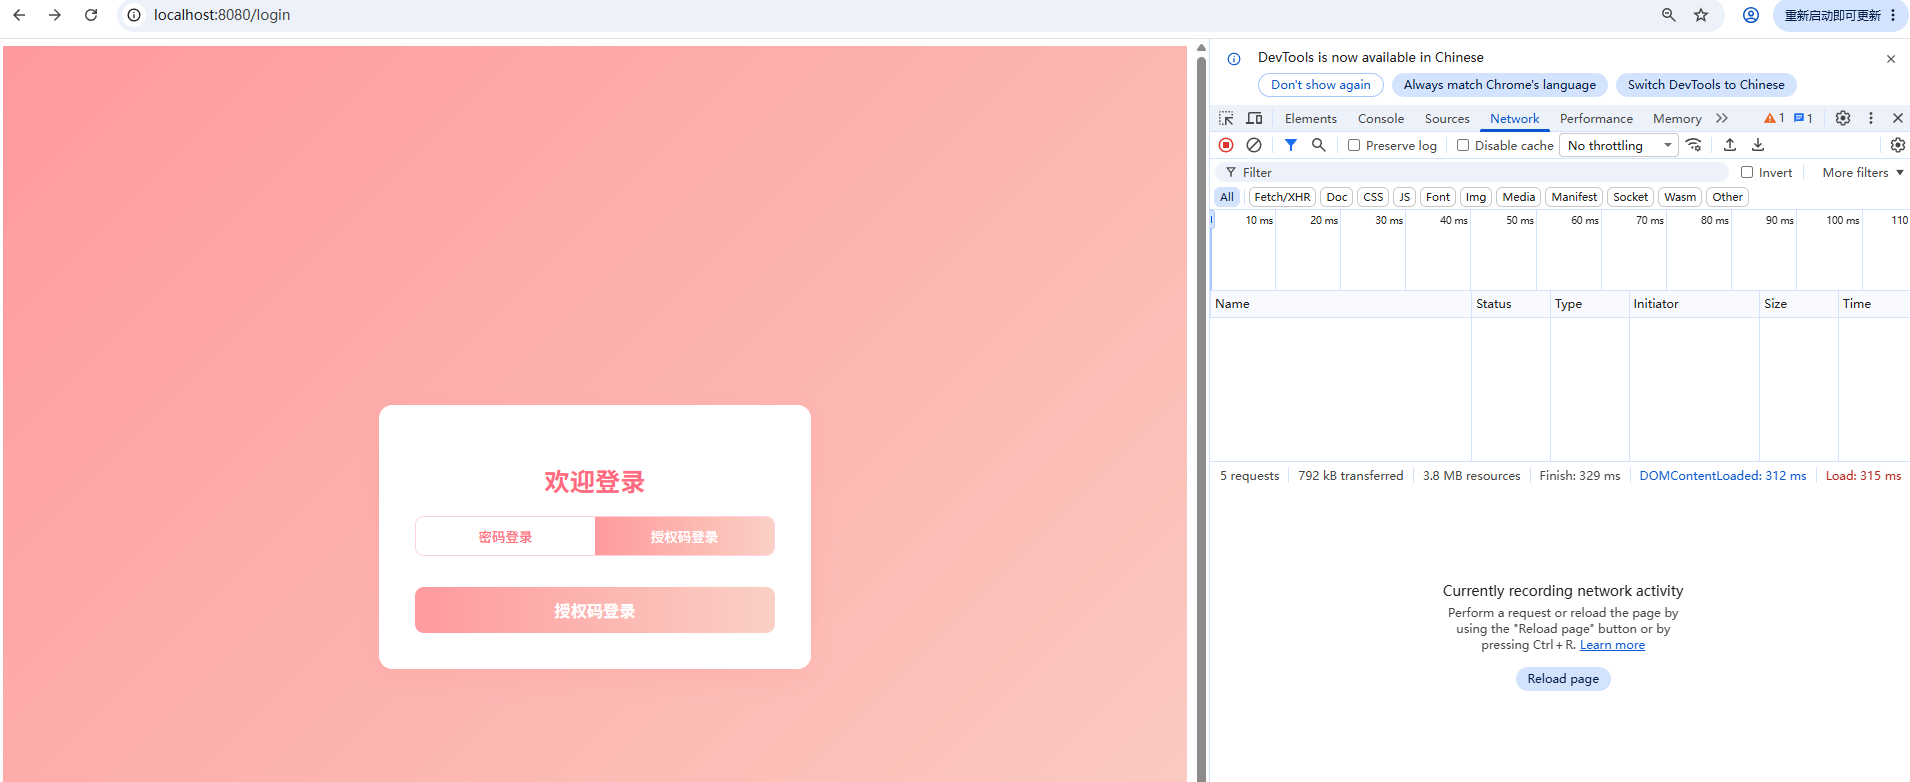Switch to the Sources tab

point(1447,118)
